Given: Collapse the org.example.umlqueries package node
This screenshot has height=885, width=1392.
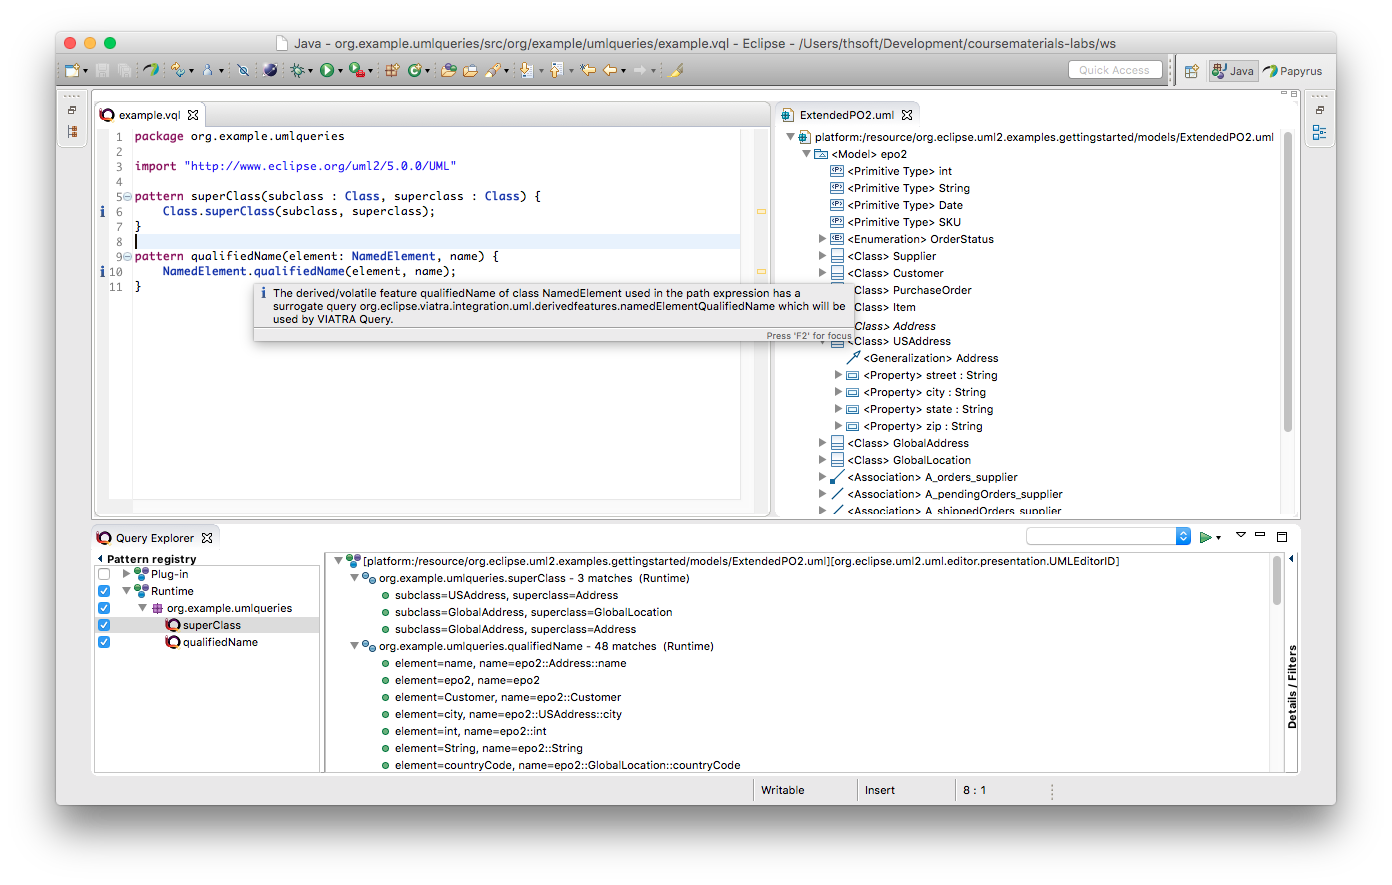Looking at the screenshot, I should pos(142,608).
